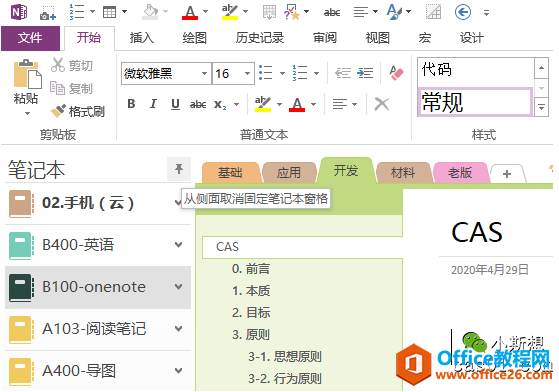Open the 文件 File tab
The width and height of the screenshot is (559, 392).
[x=30, y=38]
